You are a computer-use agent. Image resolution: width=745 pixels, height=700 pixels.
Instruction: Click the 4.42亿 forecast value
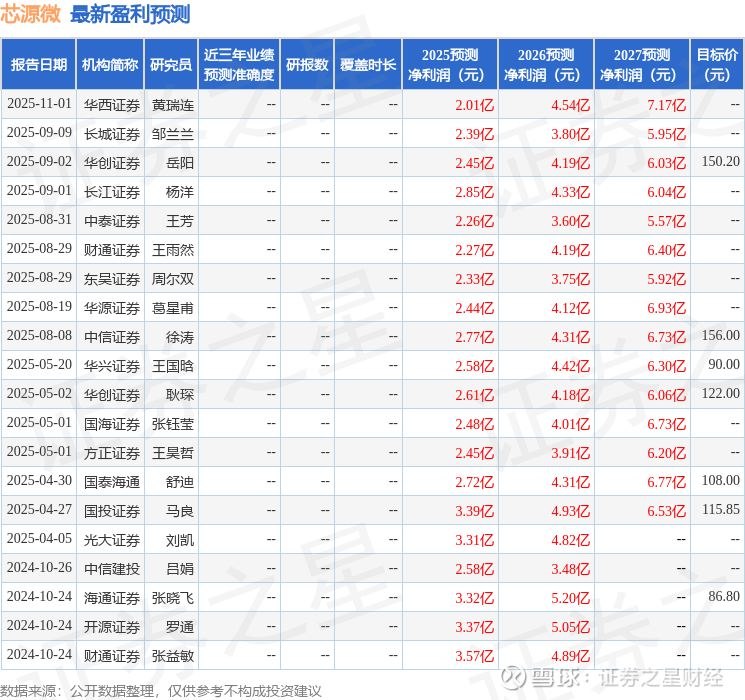coord(570,366)
